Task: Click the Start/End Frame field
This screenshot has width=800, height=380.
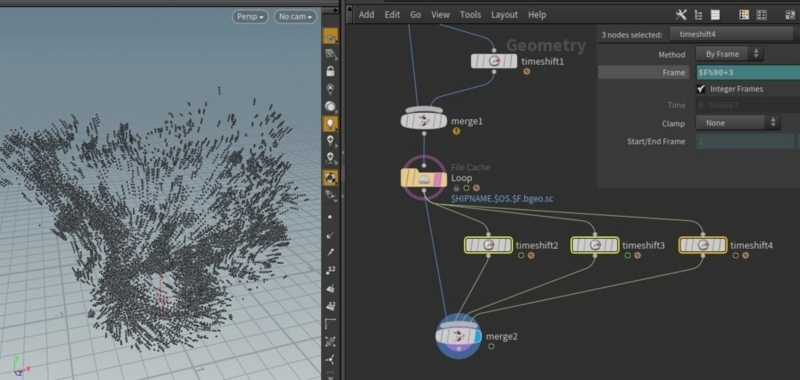Action: tap(745, 141)
